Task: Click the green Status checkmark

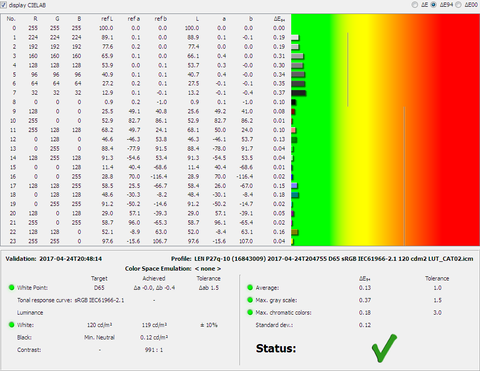Action: (384, 348)
